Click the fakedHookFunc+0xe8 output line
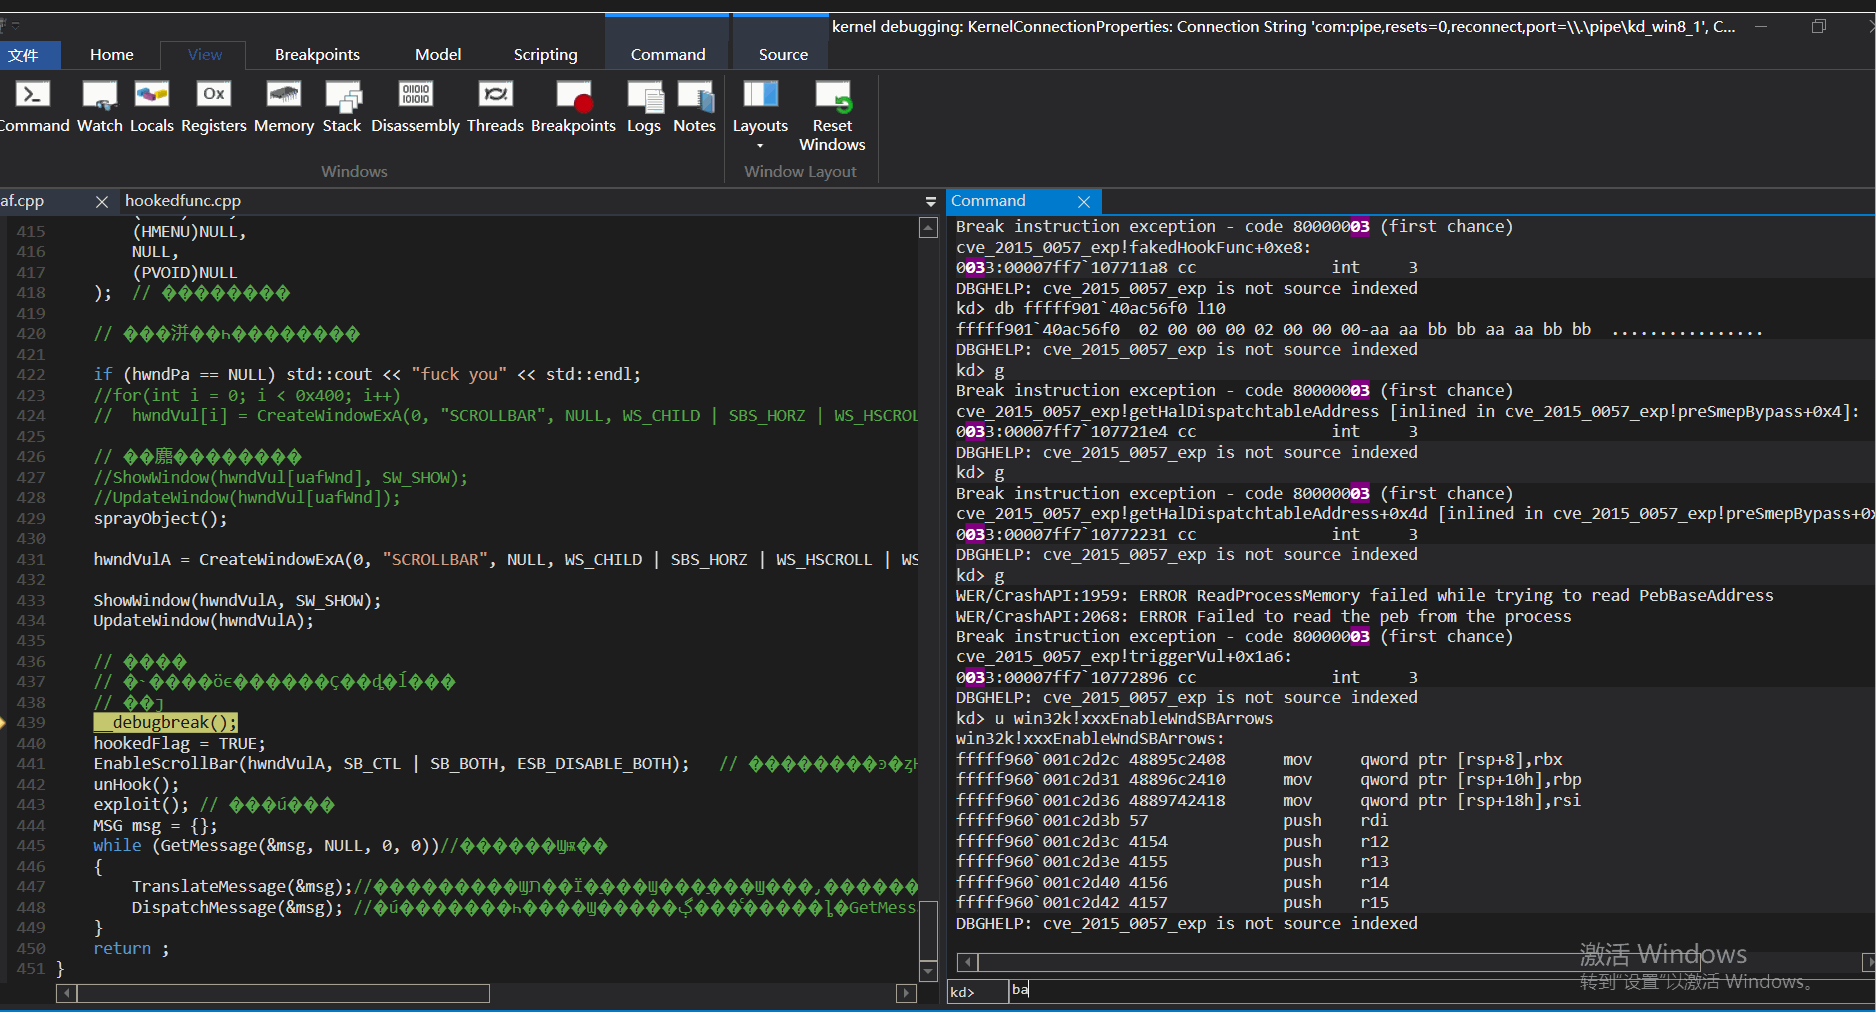The height and width of the screenshot is (1012, 1876). tap(1133, 247)
